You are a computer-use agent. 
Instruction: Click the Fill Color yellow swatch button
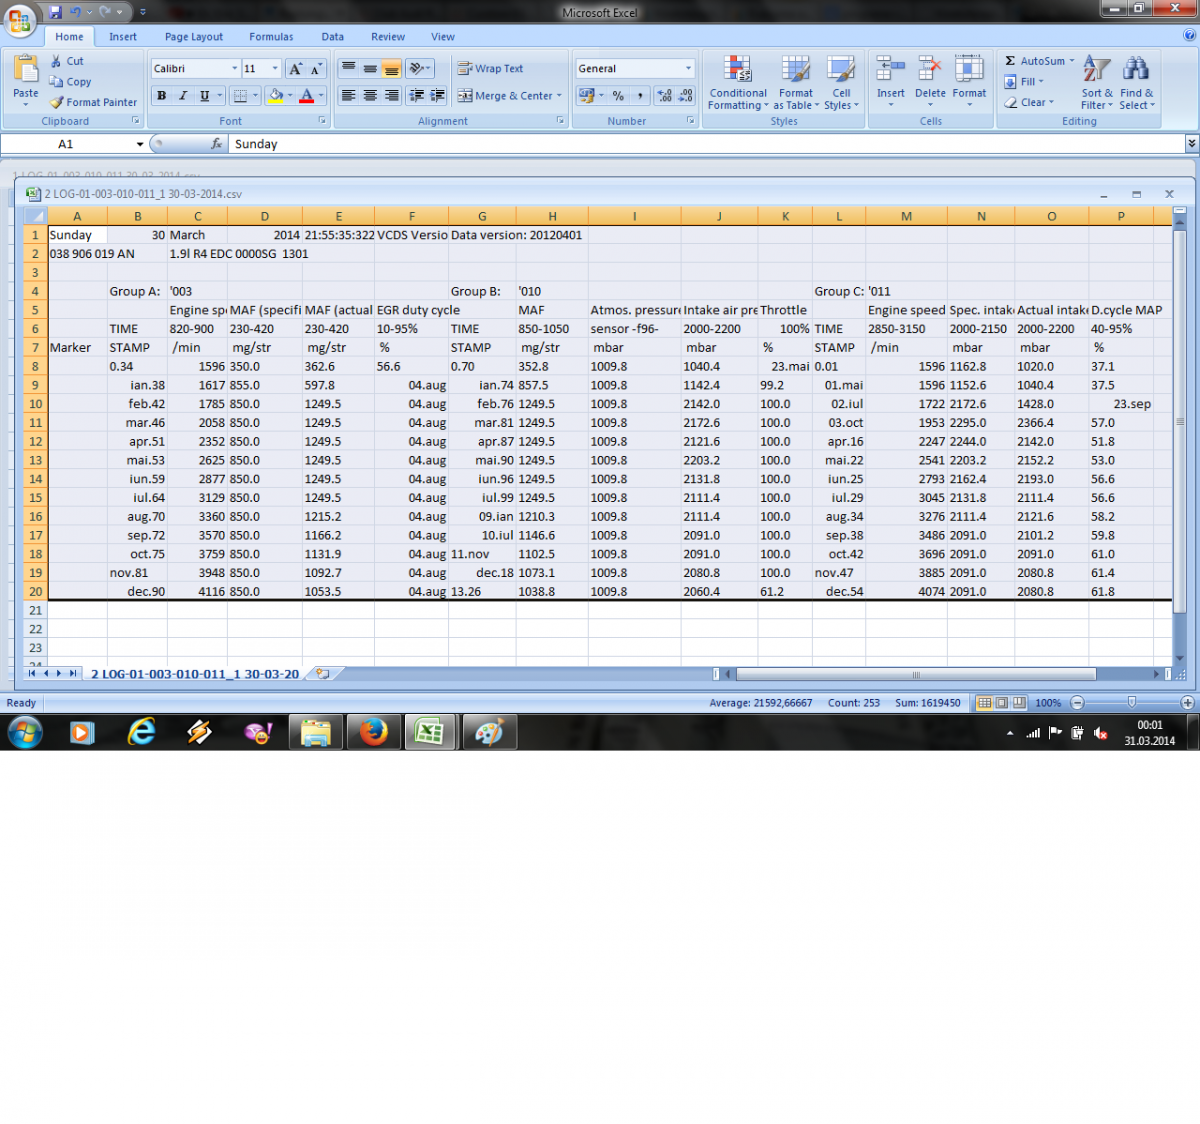click(x=275, y=96)
